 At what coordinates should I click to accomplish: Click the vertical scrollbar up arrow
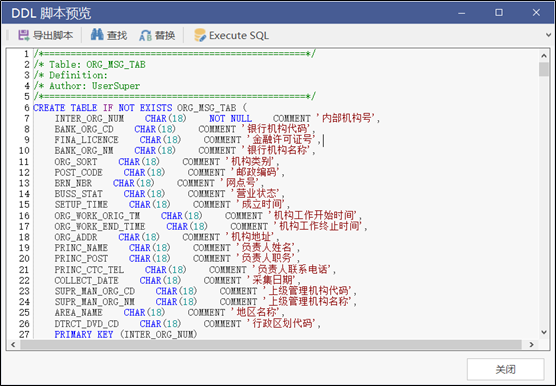(x=544, y=56)
